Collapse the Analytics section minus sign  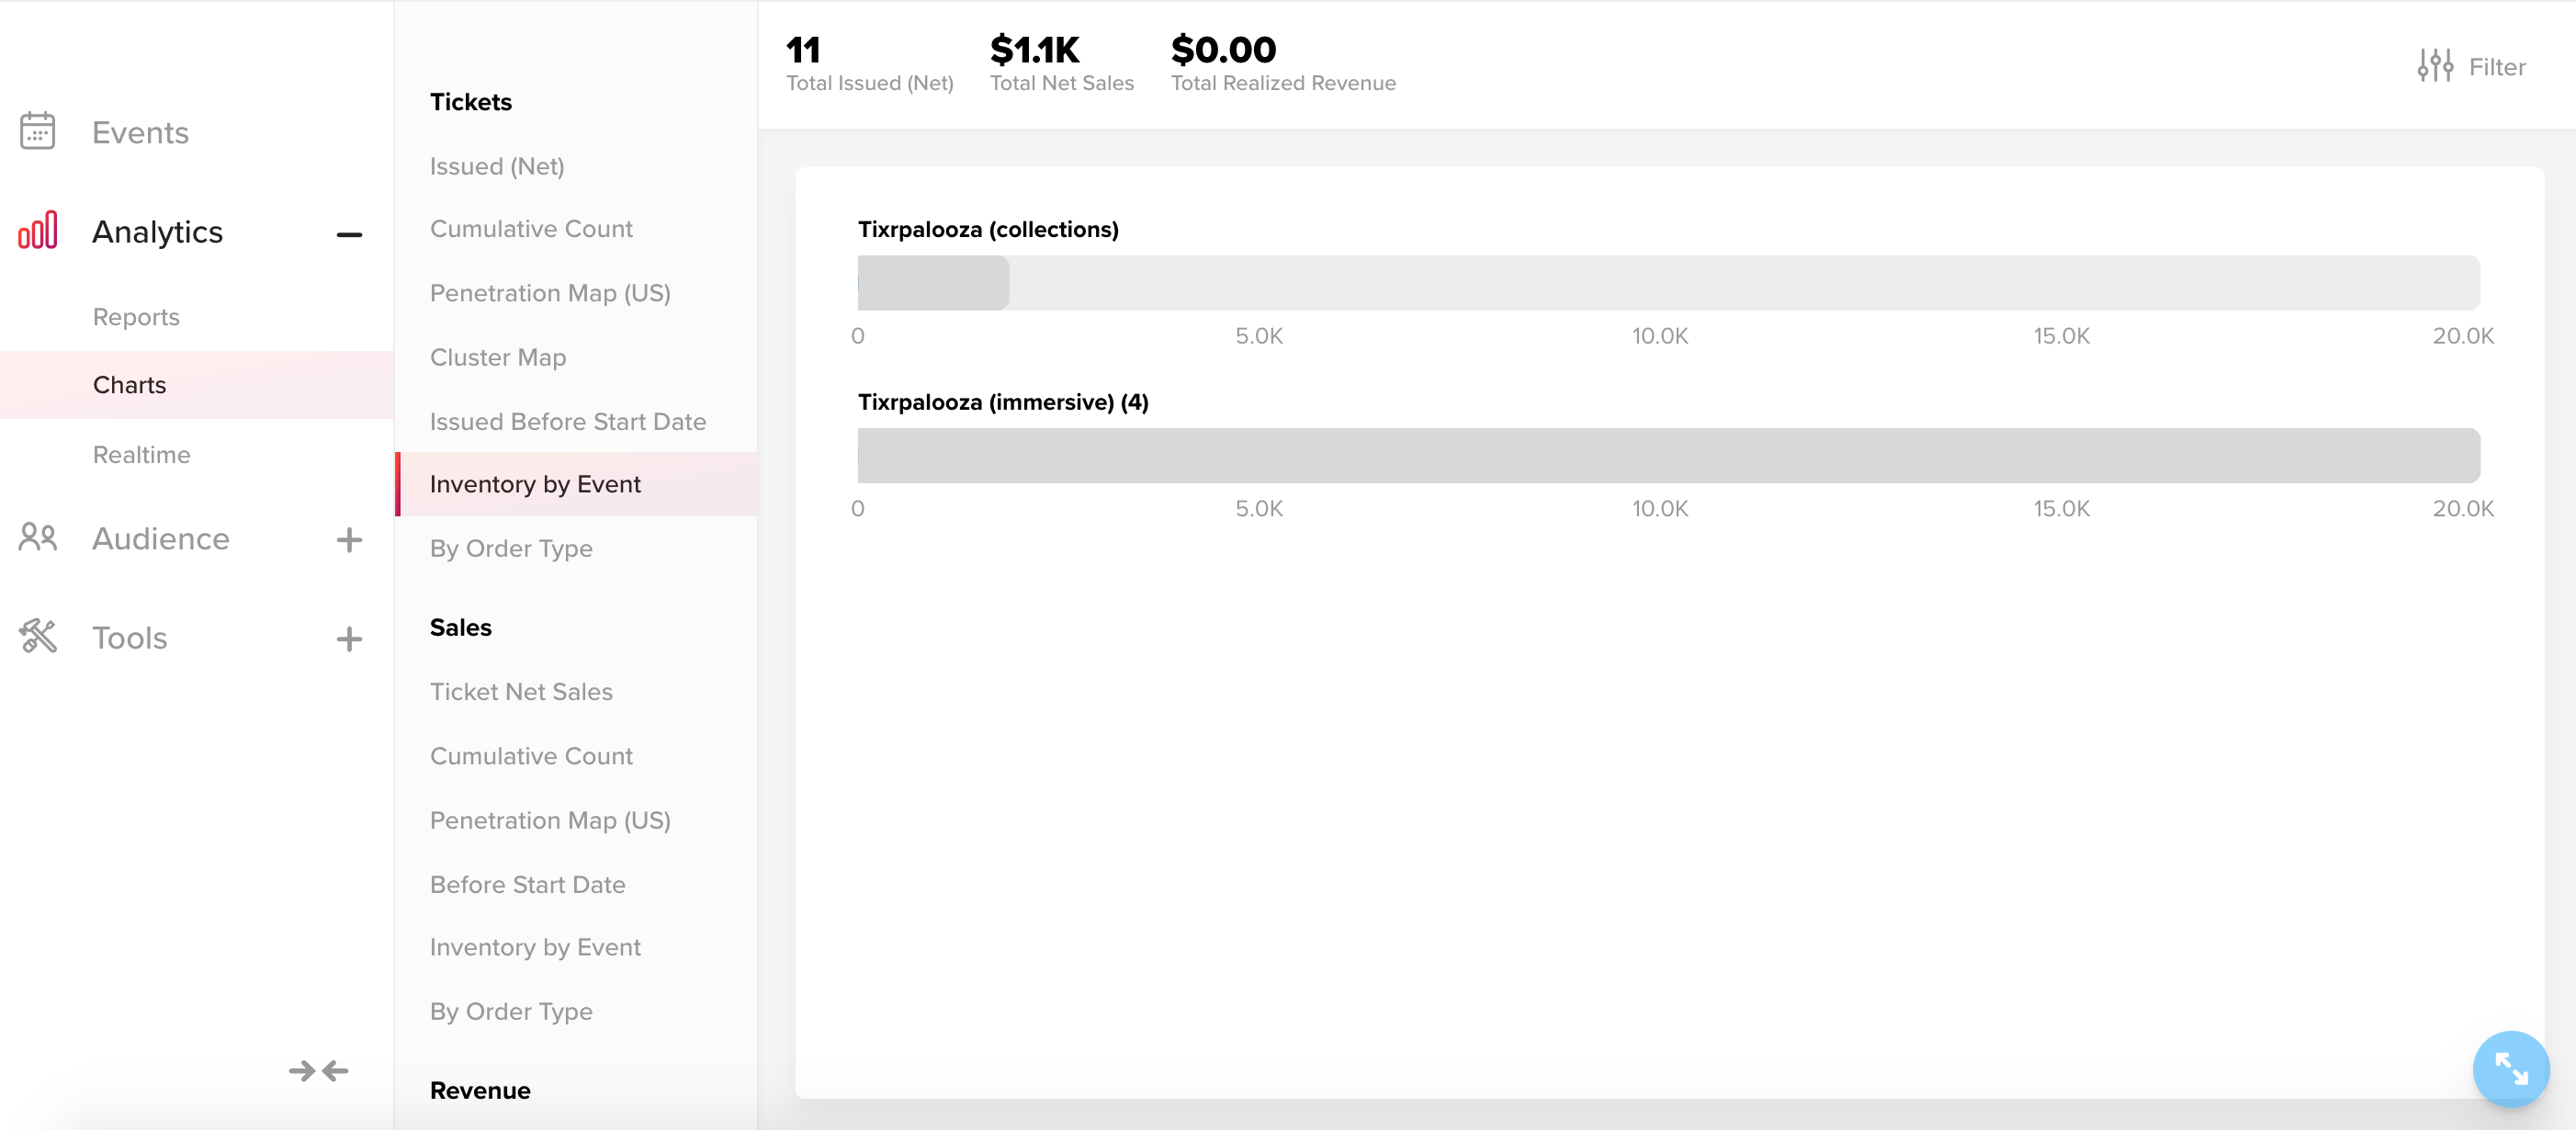(x=349, y=234)
